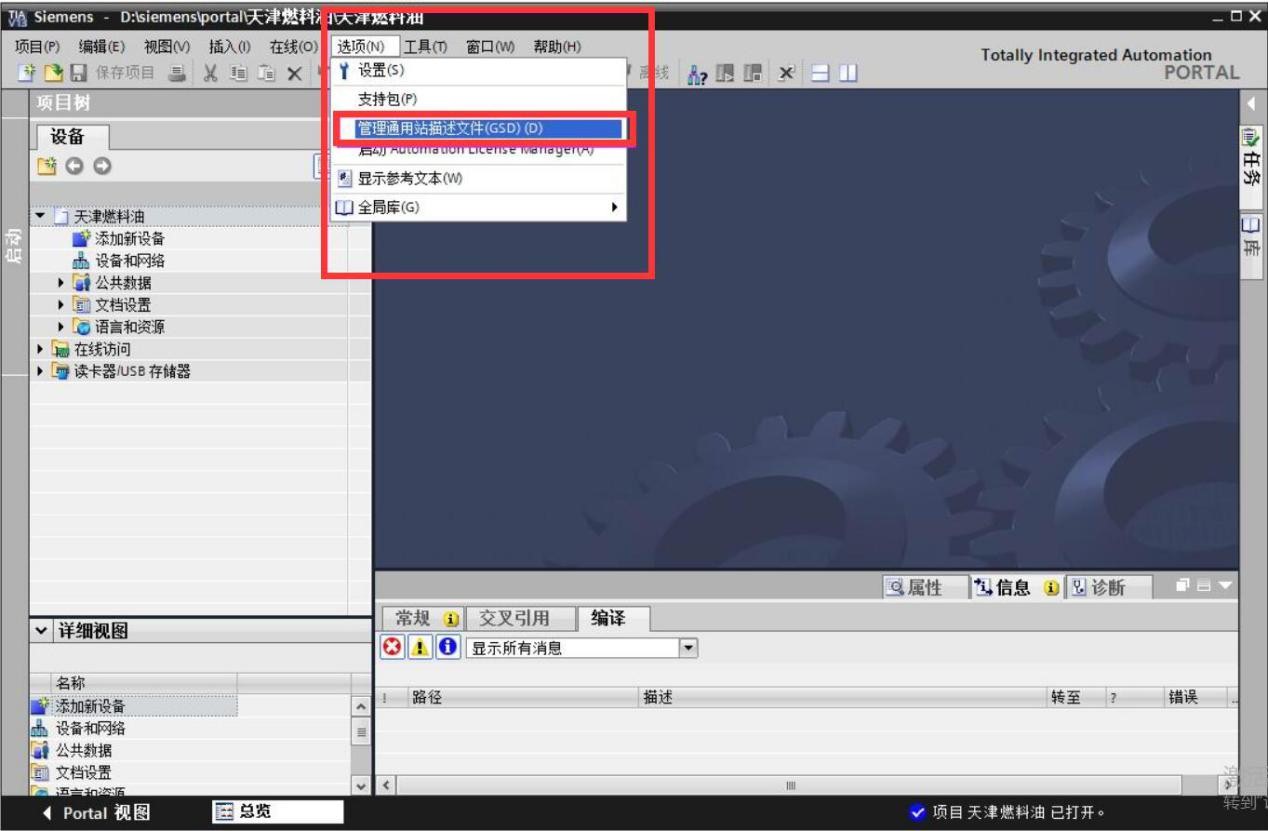Open the 编辑(E) menu

coord(102,47)
